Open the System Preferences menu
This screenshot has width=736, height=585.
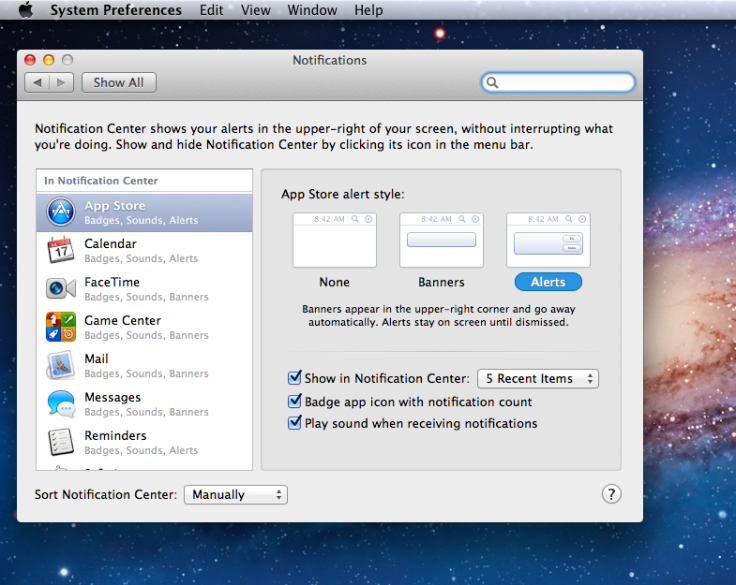pyautogui.click(x=116, y=10)
